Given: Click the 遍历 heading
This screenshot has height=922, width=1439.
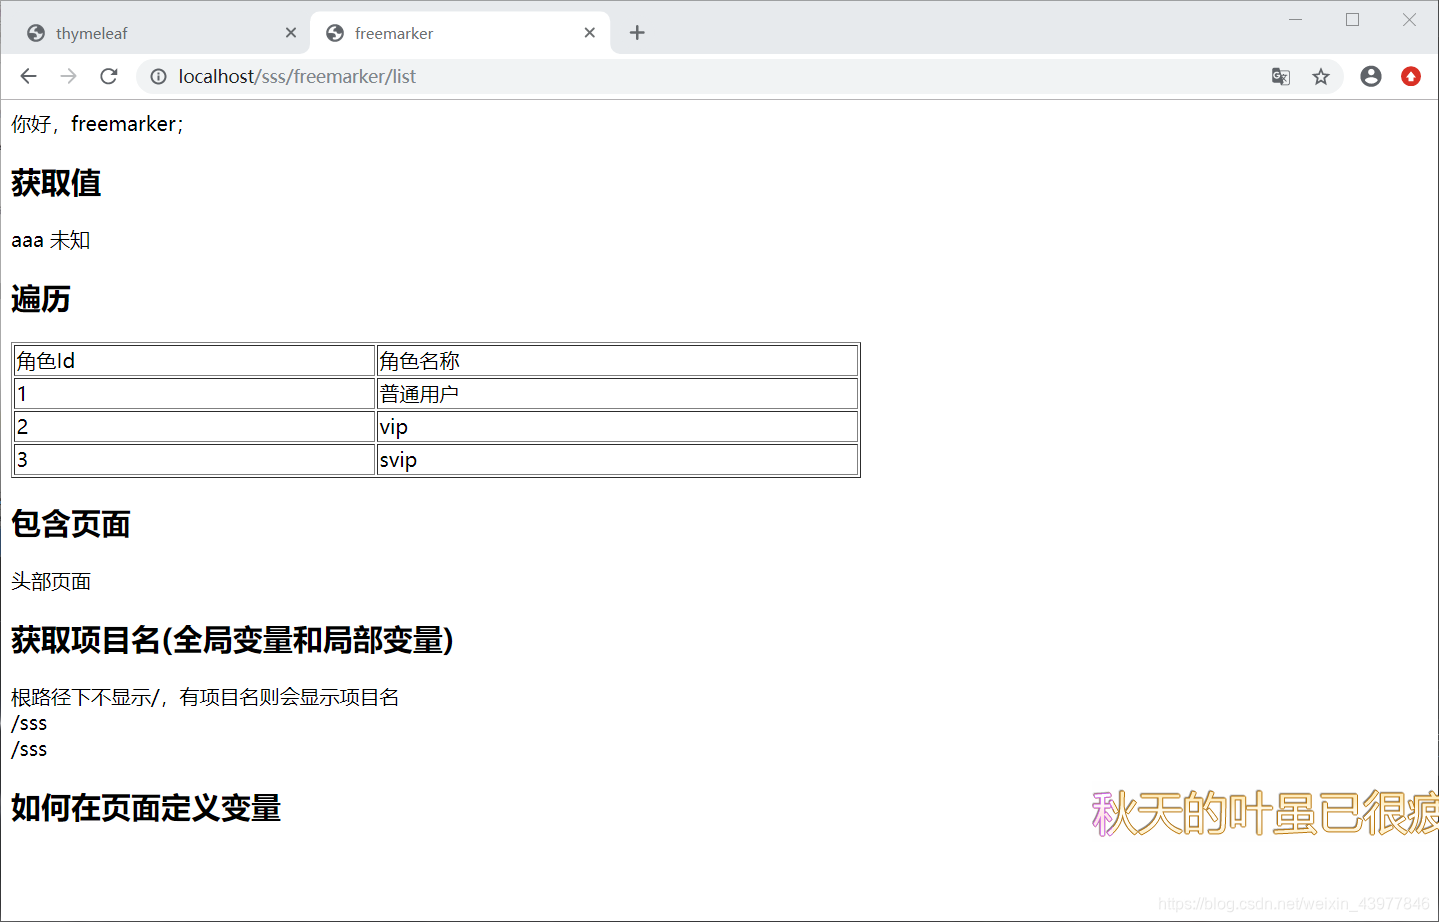Looking at the screenshot, I should click(x=41, y=299).
